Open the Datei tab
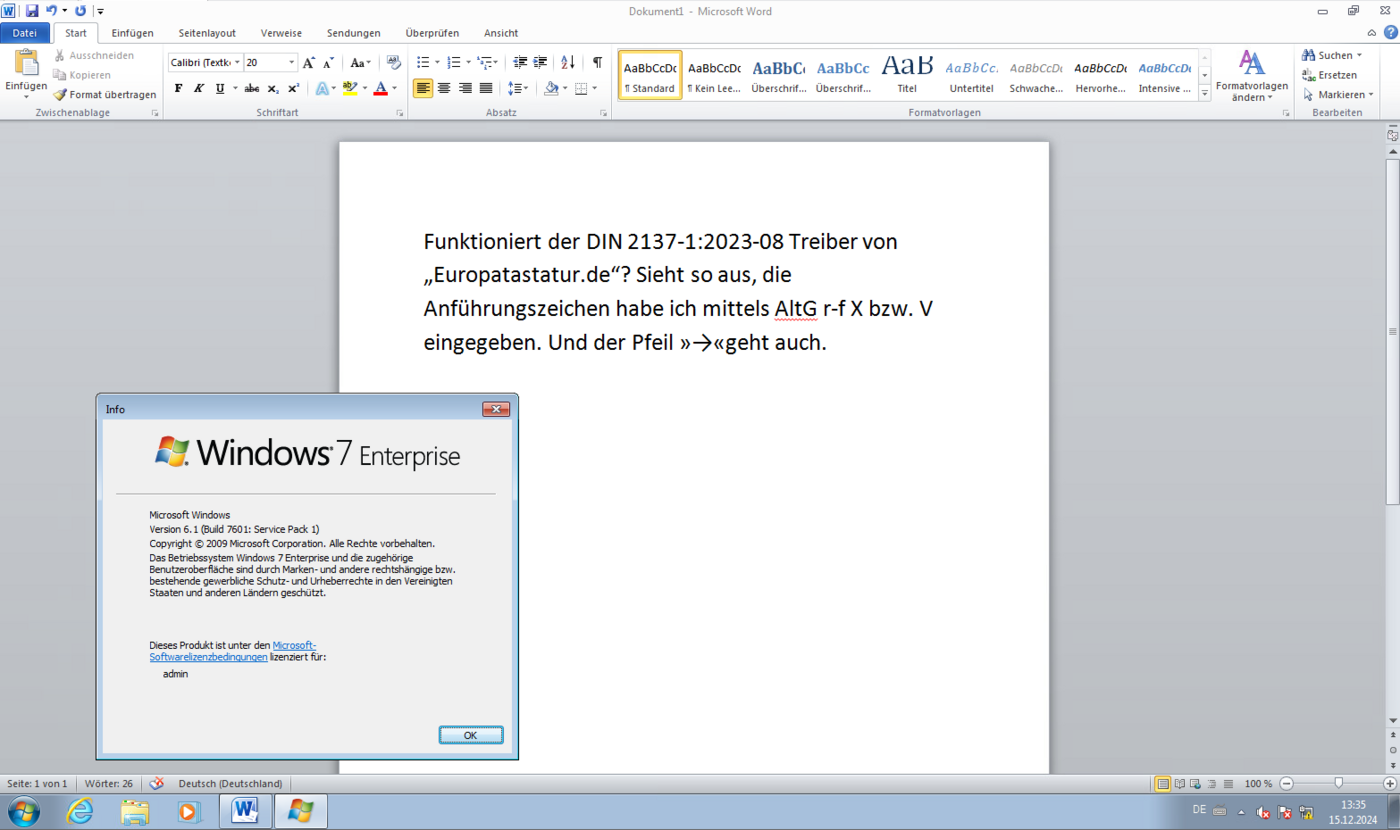 (24, 33)
